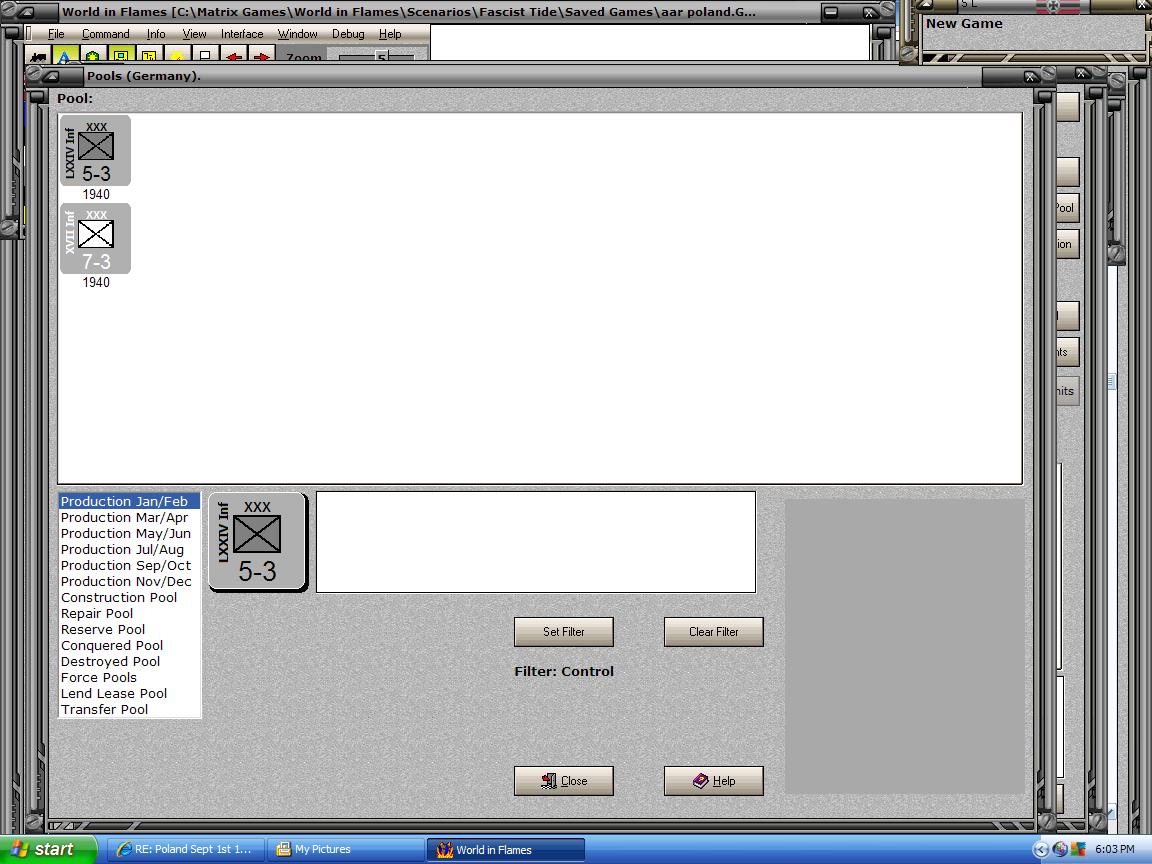Select Repair Pool in list
Screen dimensions: 1152x864
point(129,613)
